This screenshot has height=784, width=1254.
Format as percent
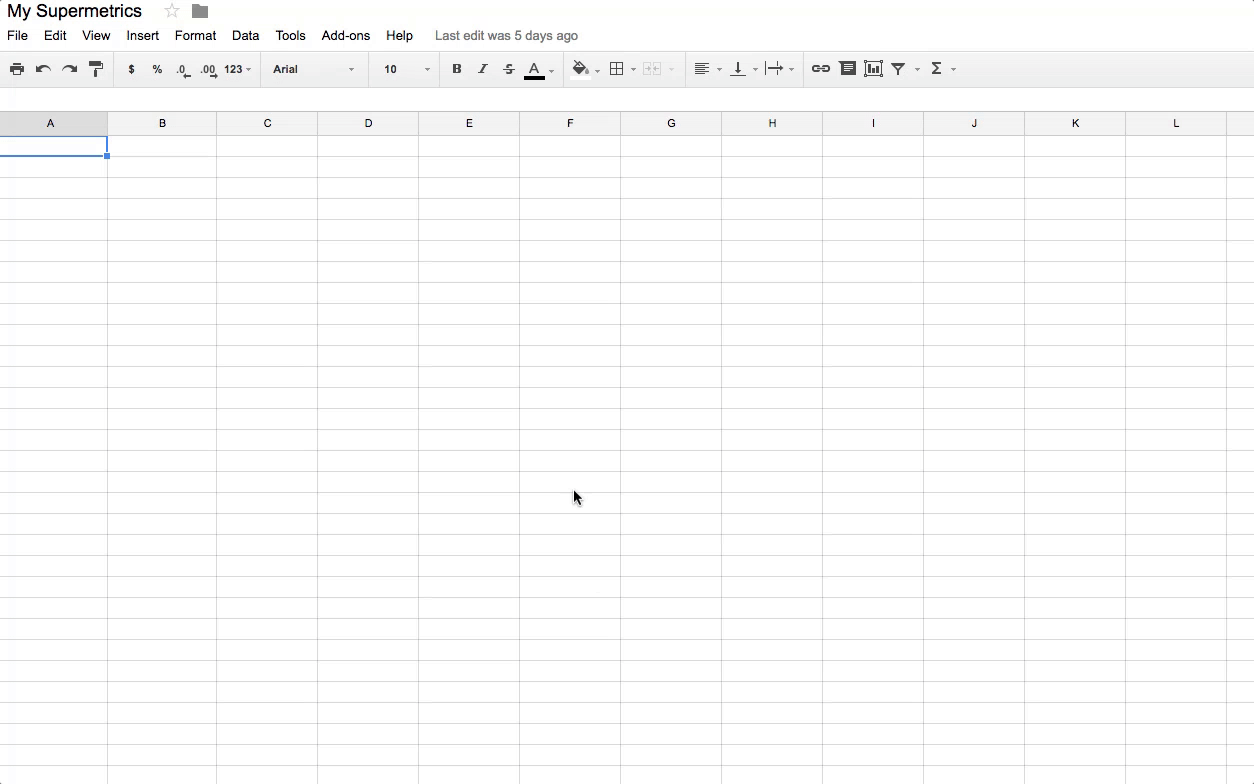tap(157, 69)
